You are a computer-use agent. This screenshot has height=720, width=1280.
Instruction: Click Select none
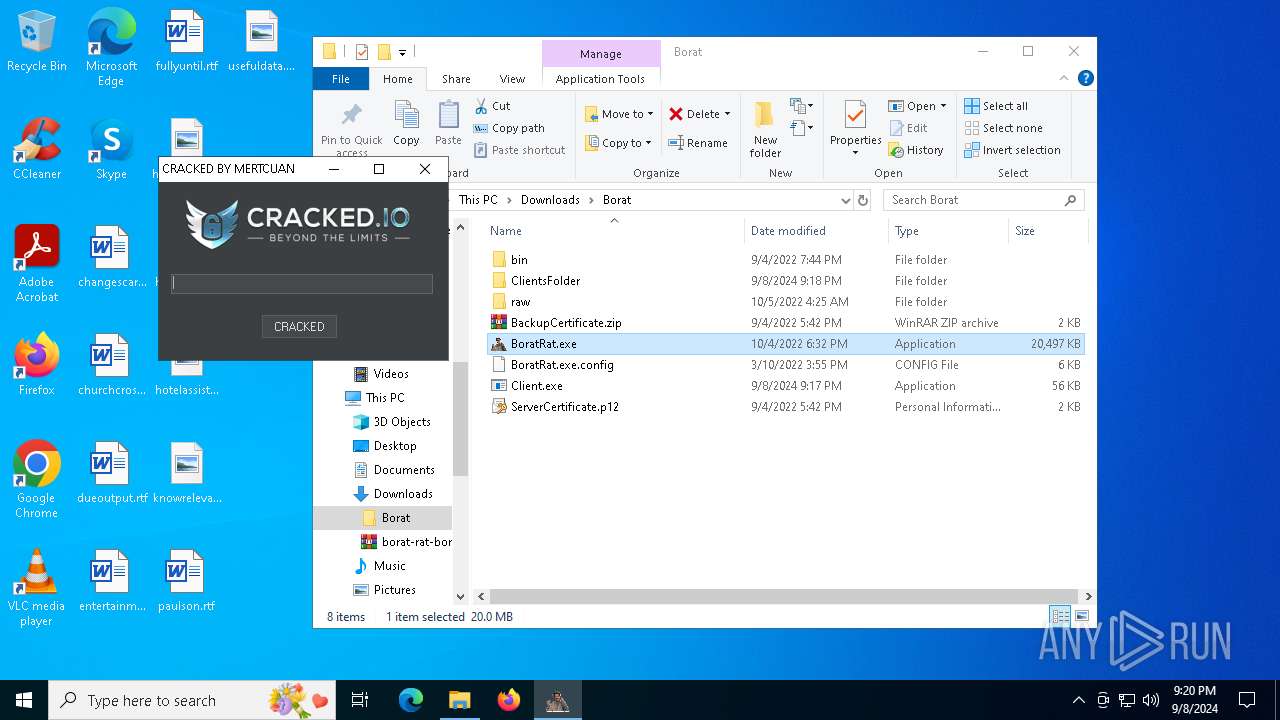(1003, 128)
